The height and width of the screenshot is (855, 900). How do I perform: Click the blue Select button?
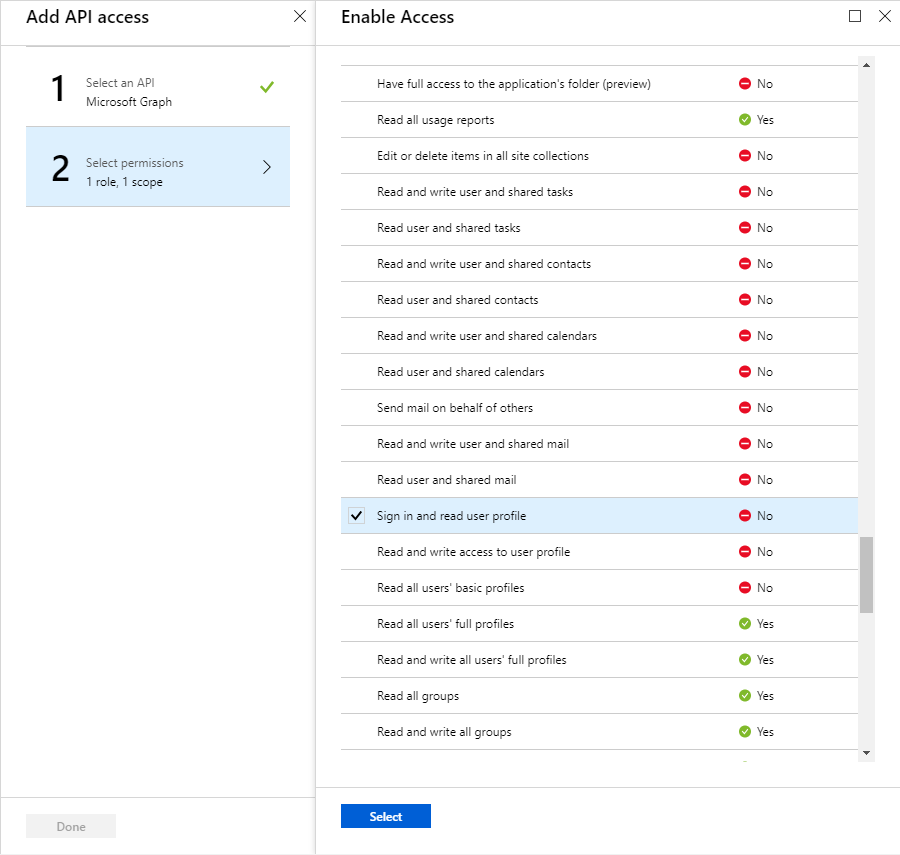pyautogui.click(x=385, y=816)
